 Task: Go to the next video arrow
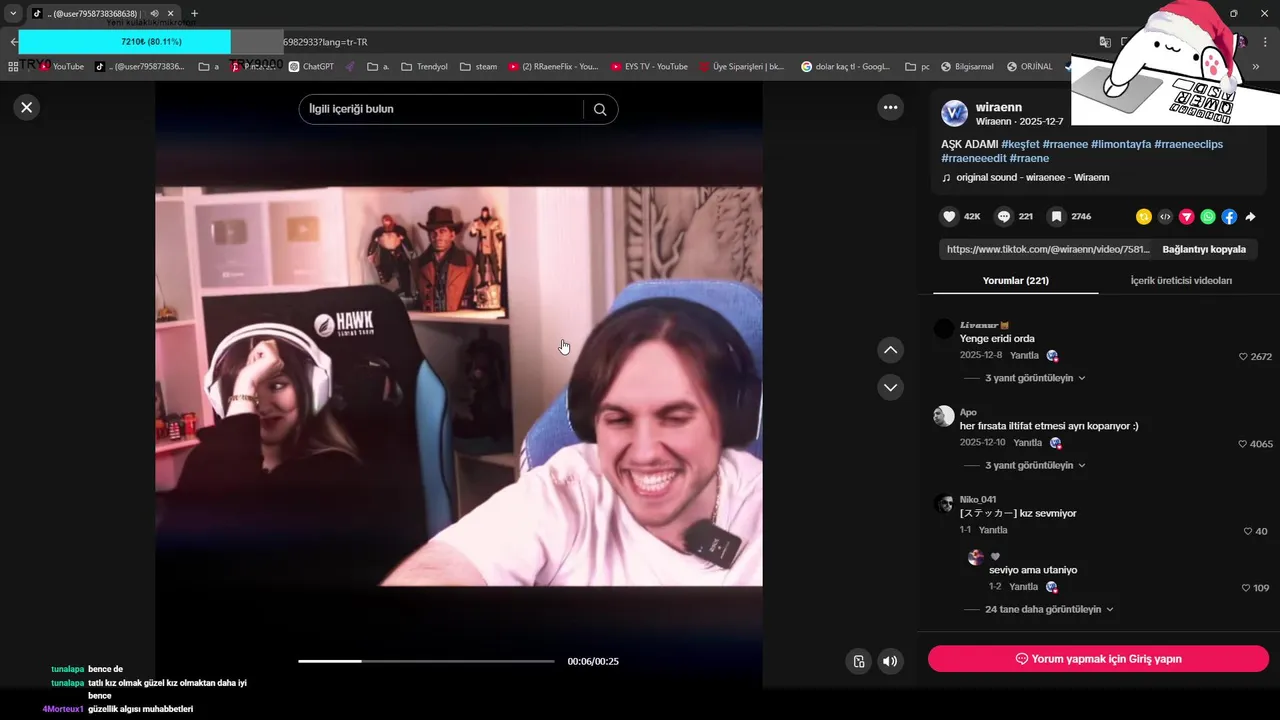(x=890, y=387)
